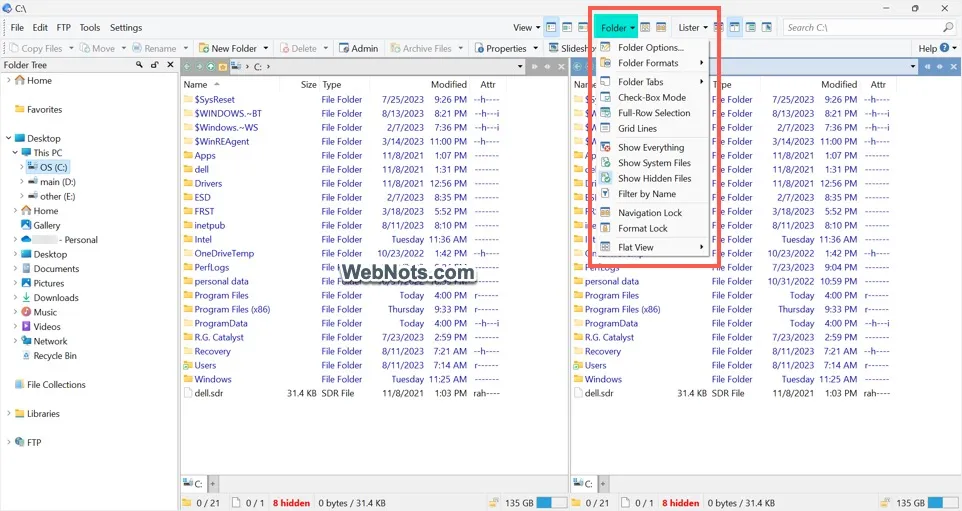Click into the Search C:\ field

[x=862, y=28]
